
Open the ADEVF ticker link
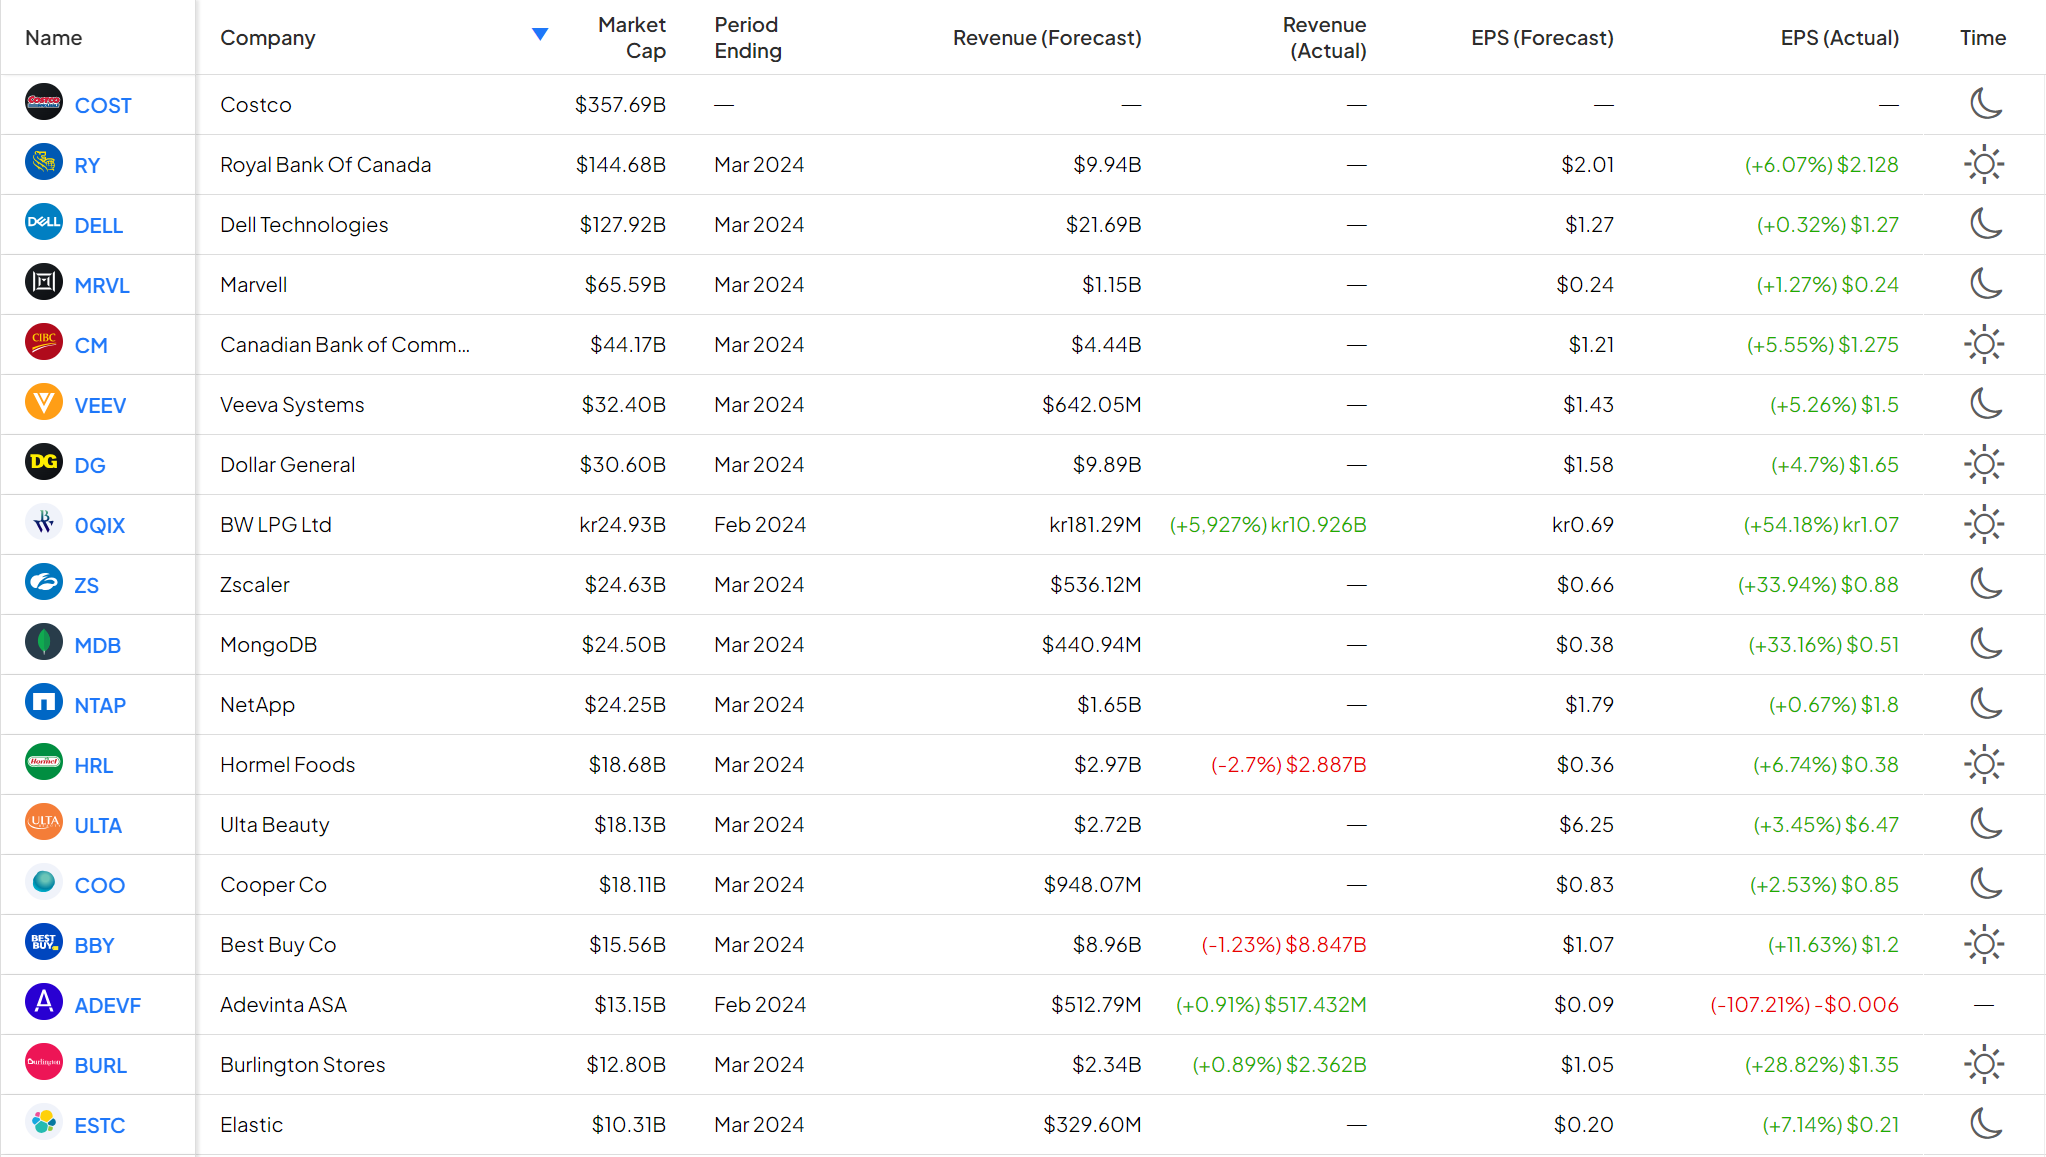pyautogui.click(x=108, y=1005)
